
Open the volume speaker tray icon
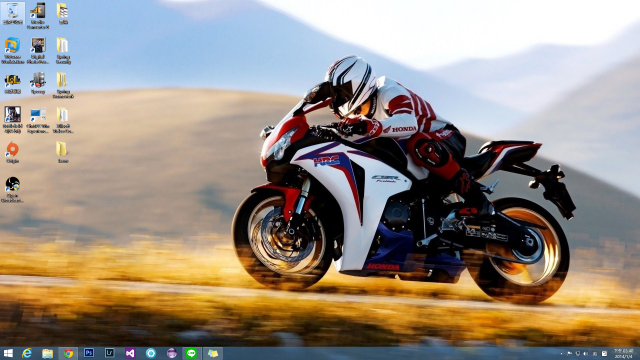point(586,354)
